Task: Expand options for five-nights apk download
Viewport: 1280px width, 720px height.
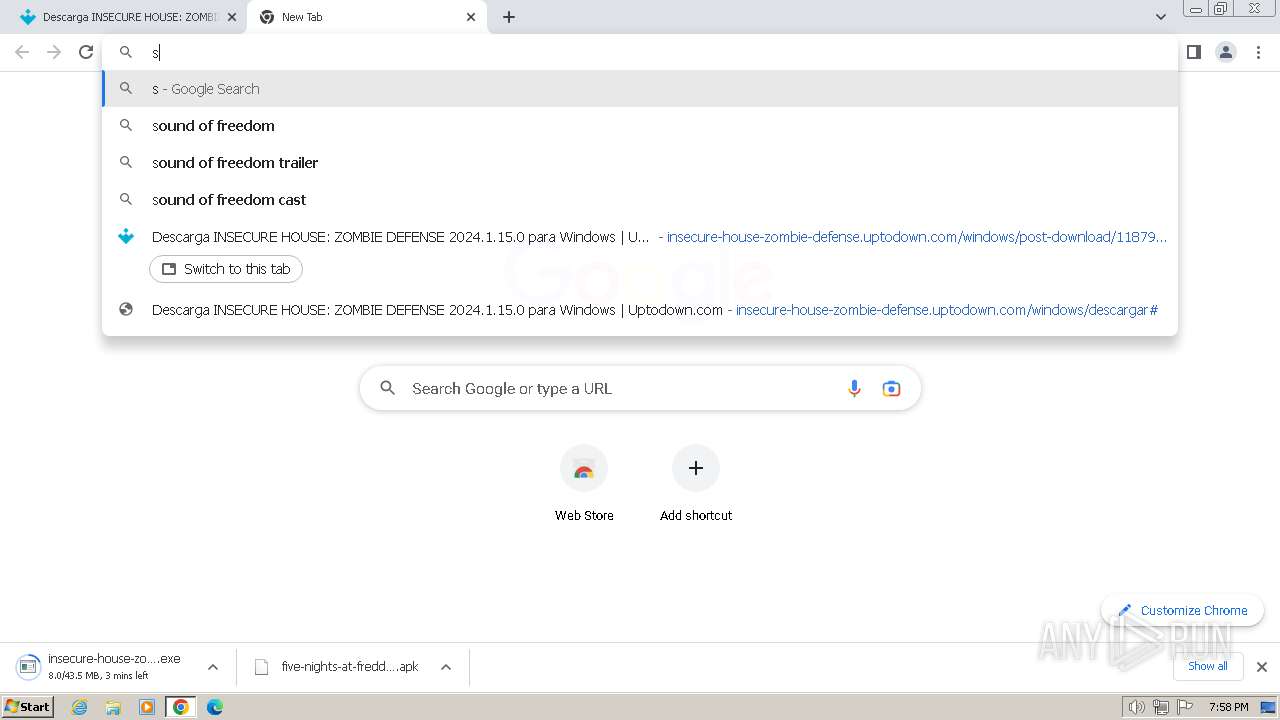Action: [x=446, y=667]
